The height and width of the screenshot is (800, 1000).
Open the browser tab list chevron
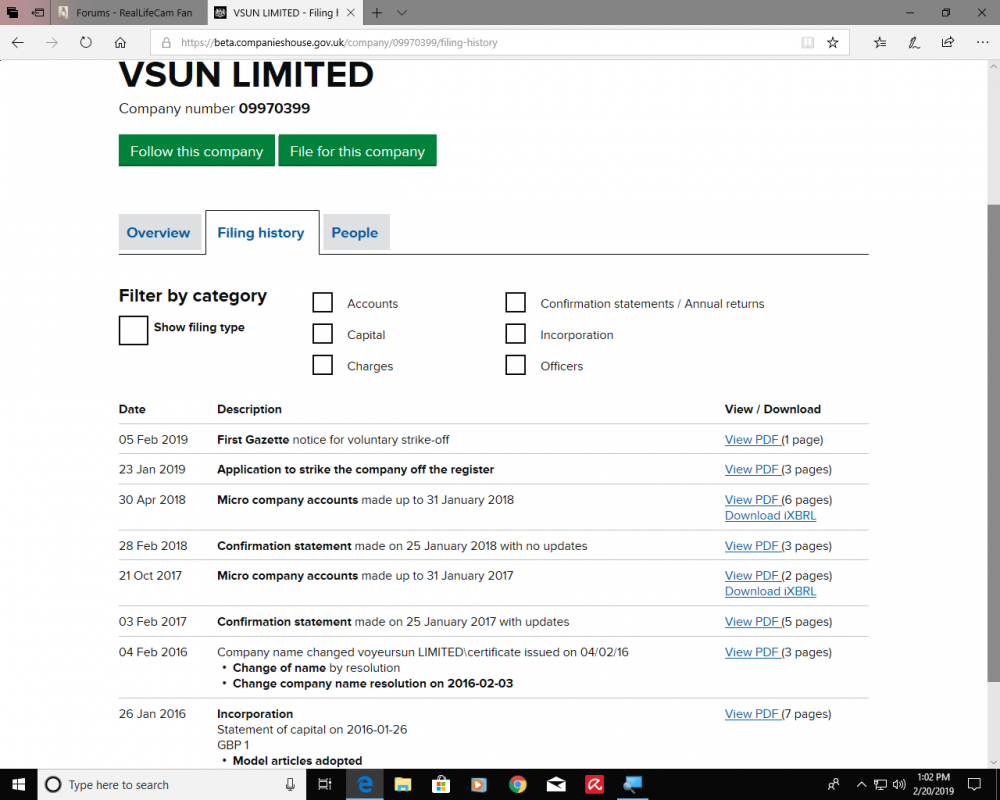click(400, 13)
